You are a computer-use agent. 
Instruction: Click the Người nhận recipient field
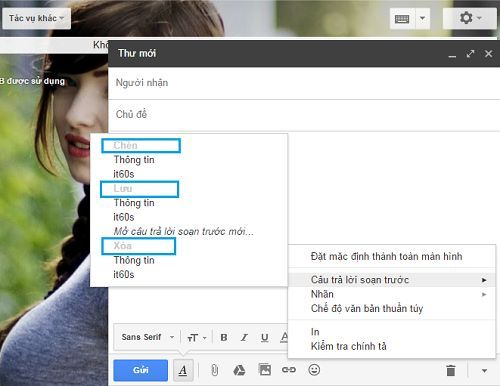point(304,83)
